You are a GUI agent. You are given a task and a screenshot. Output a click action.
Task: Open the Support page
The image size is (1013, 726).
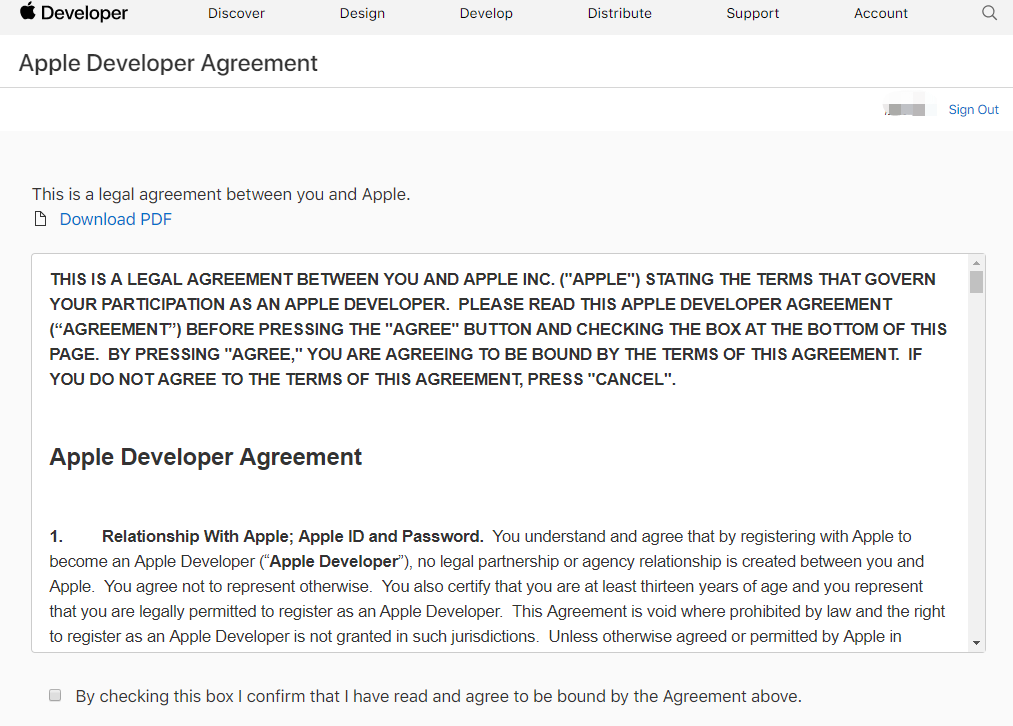pos(752,13)
